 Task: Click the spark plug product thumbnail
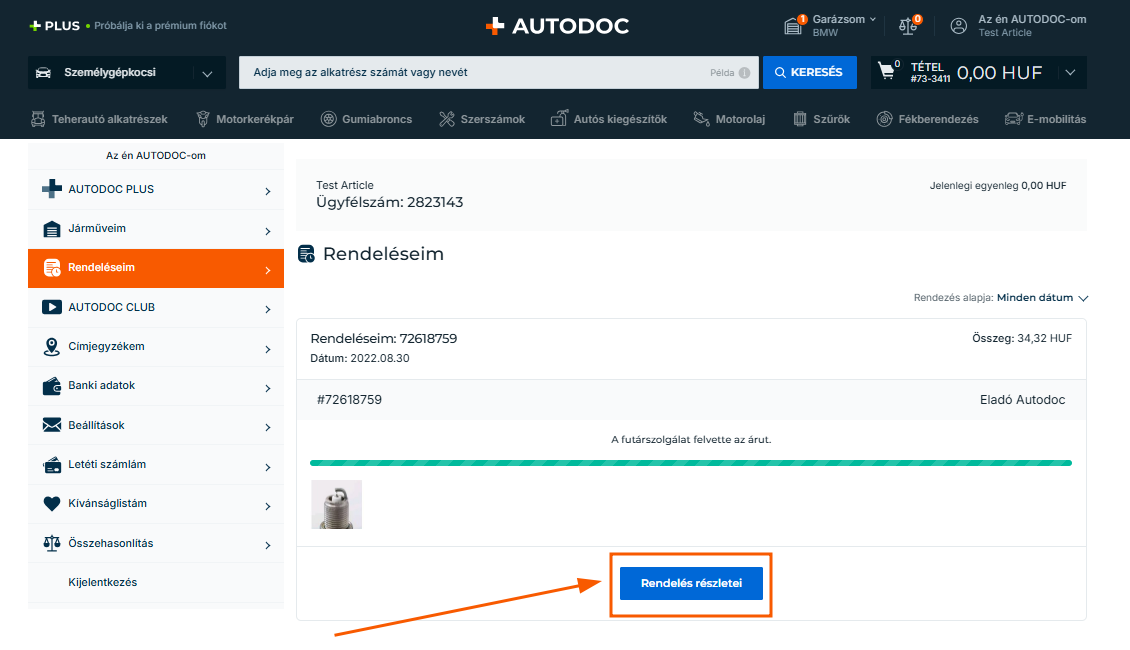pos(337,504)
